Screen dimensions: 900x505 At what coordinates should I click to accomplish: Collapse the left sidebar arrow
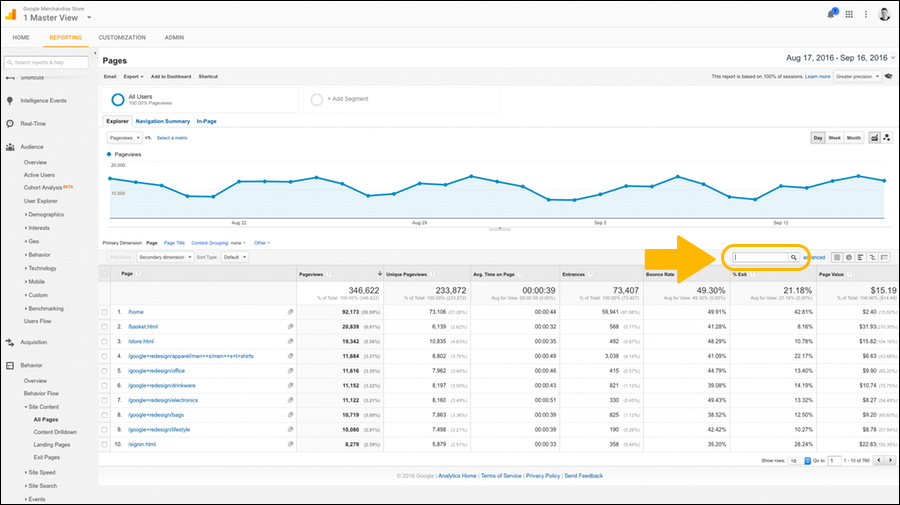[95, 53]
